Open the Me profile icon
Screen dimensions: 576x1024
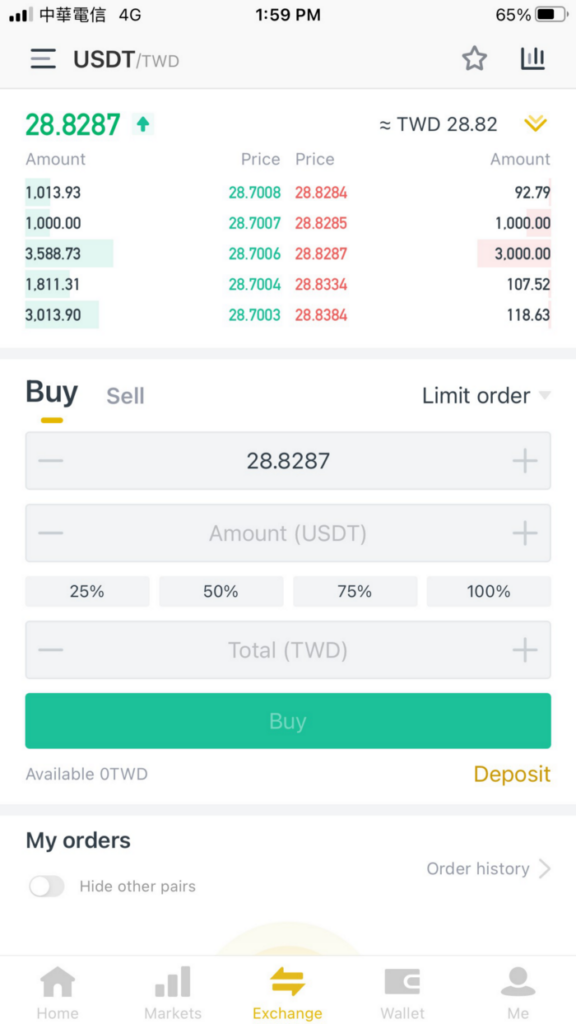coord(518,982)
